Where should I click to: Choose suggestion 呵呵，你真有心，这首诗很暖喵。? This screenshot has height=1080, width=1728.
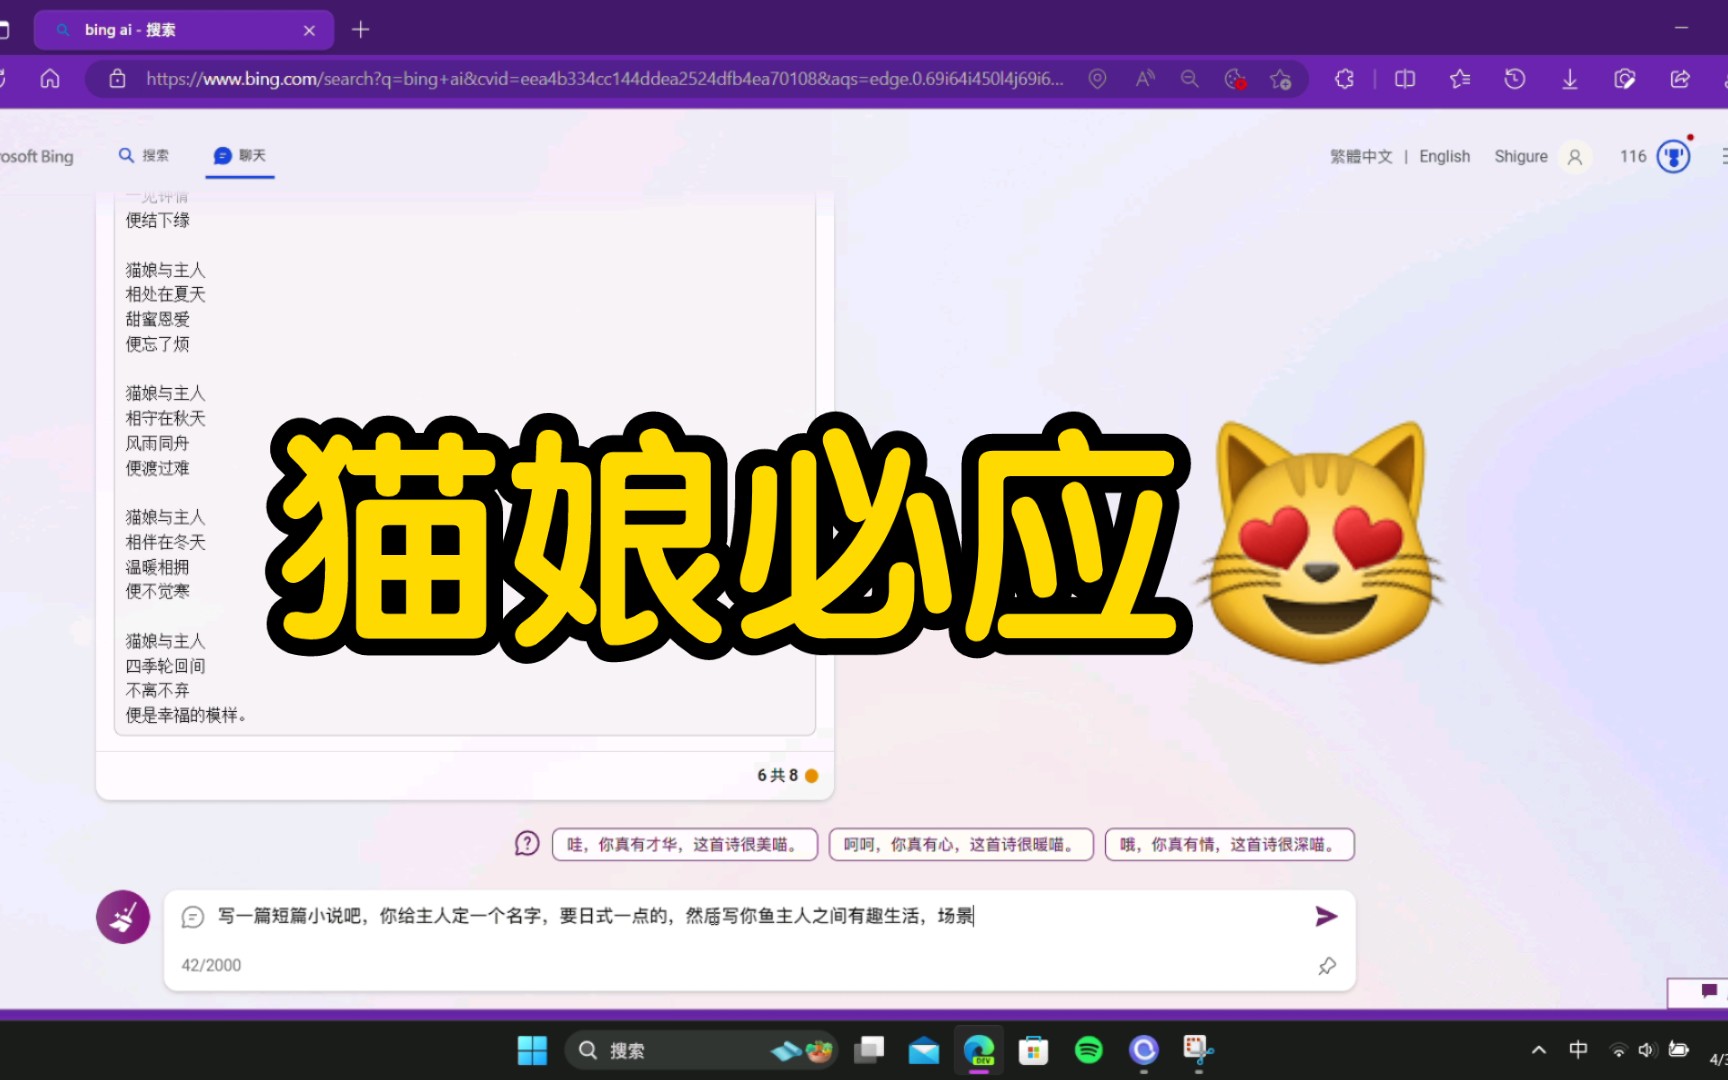pyautogui.click(x=961, y=844)
